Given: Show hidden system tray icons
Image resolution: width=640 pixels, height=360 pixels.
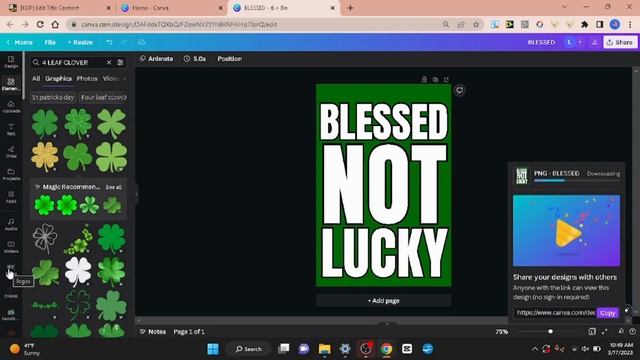Looking at the screenshot, I should pyautogui.click(x=535, y=349).
